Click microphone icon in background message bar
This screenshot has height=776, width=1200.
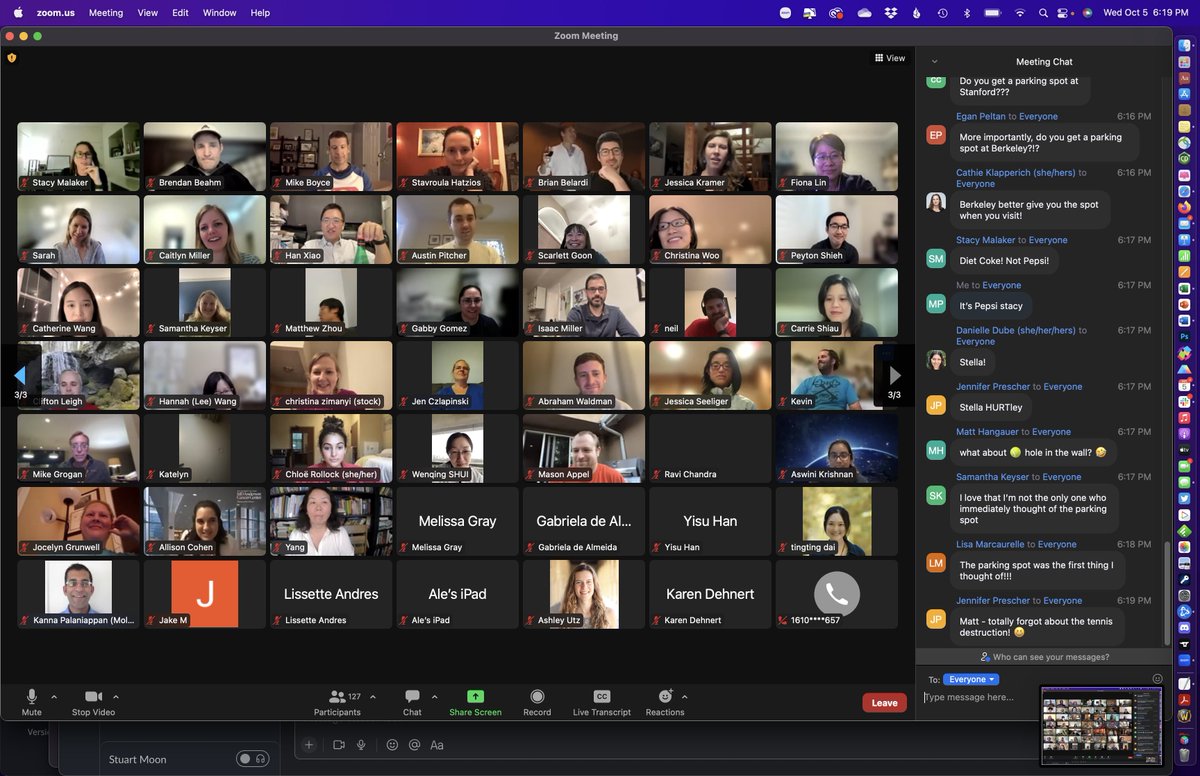click(x=361, y=745)
